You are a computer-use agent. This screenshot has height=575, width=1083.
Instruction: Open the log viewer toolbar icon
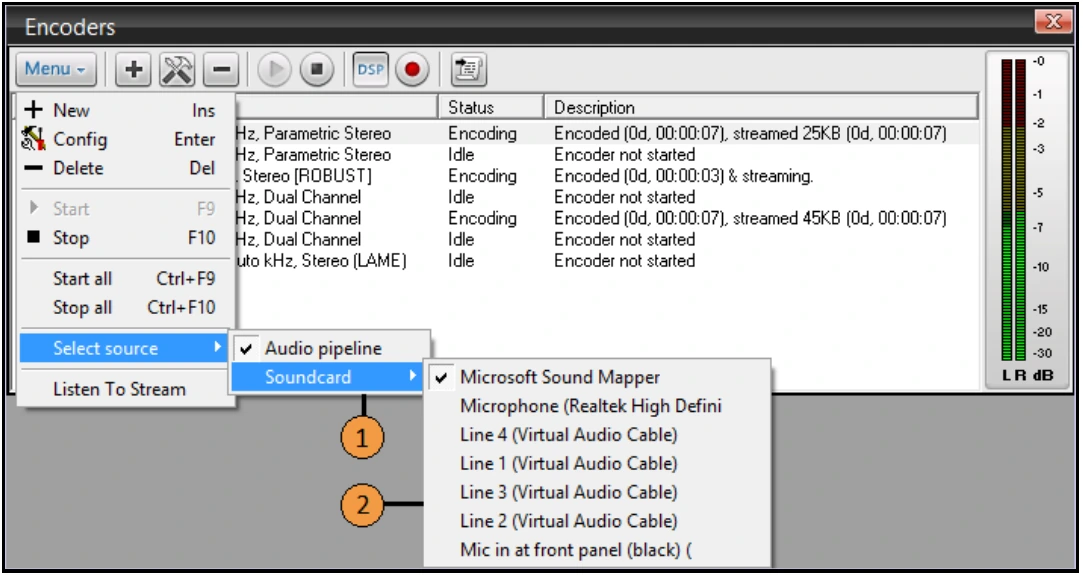(x=469, y=70)
